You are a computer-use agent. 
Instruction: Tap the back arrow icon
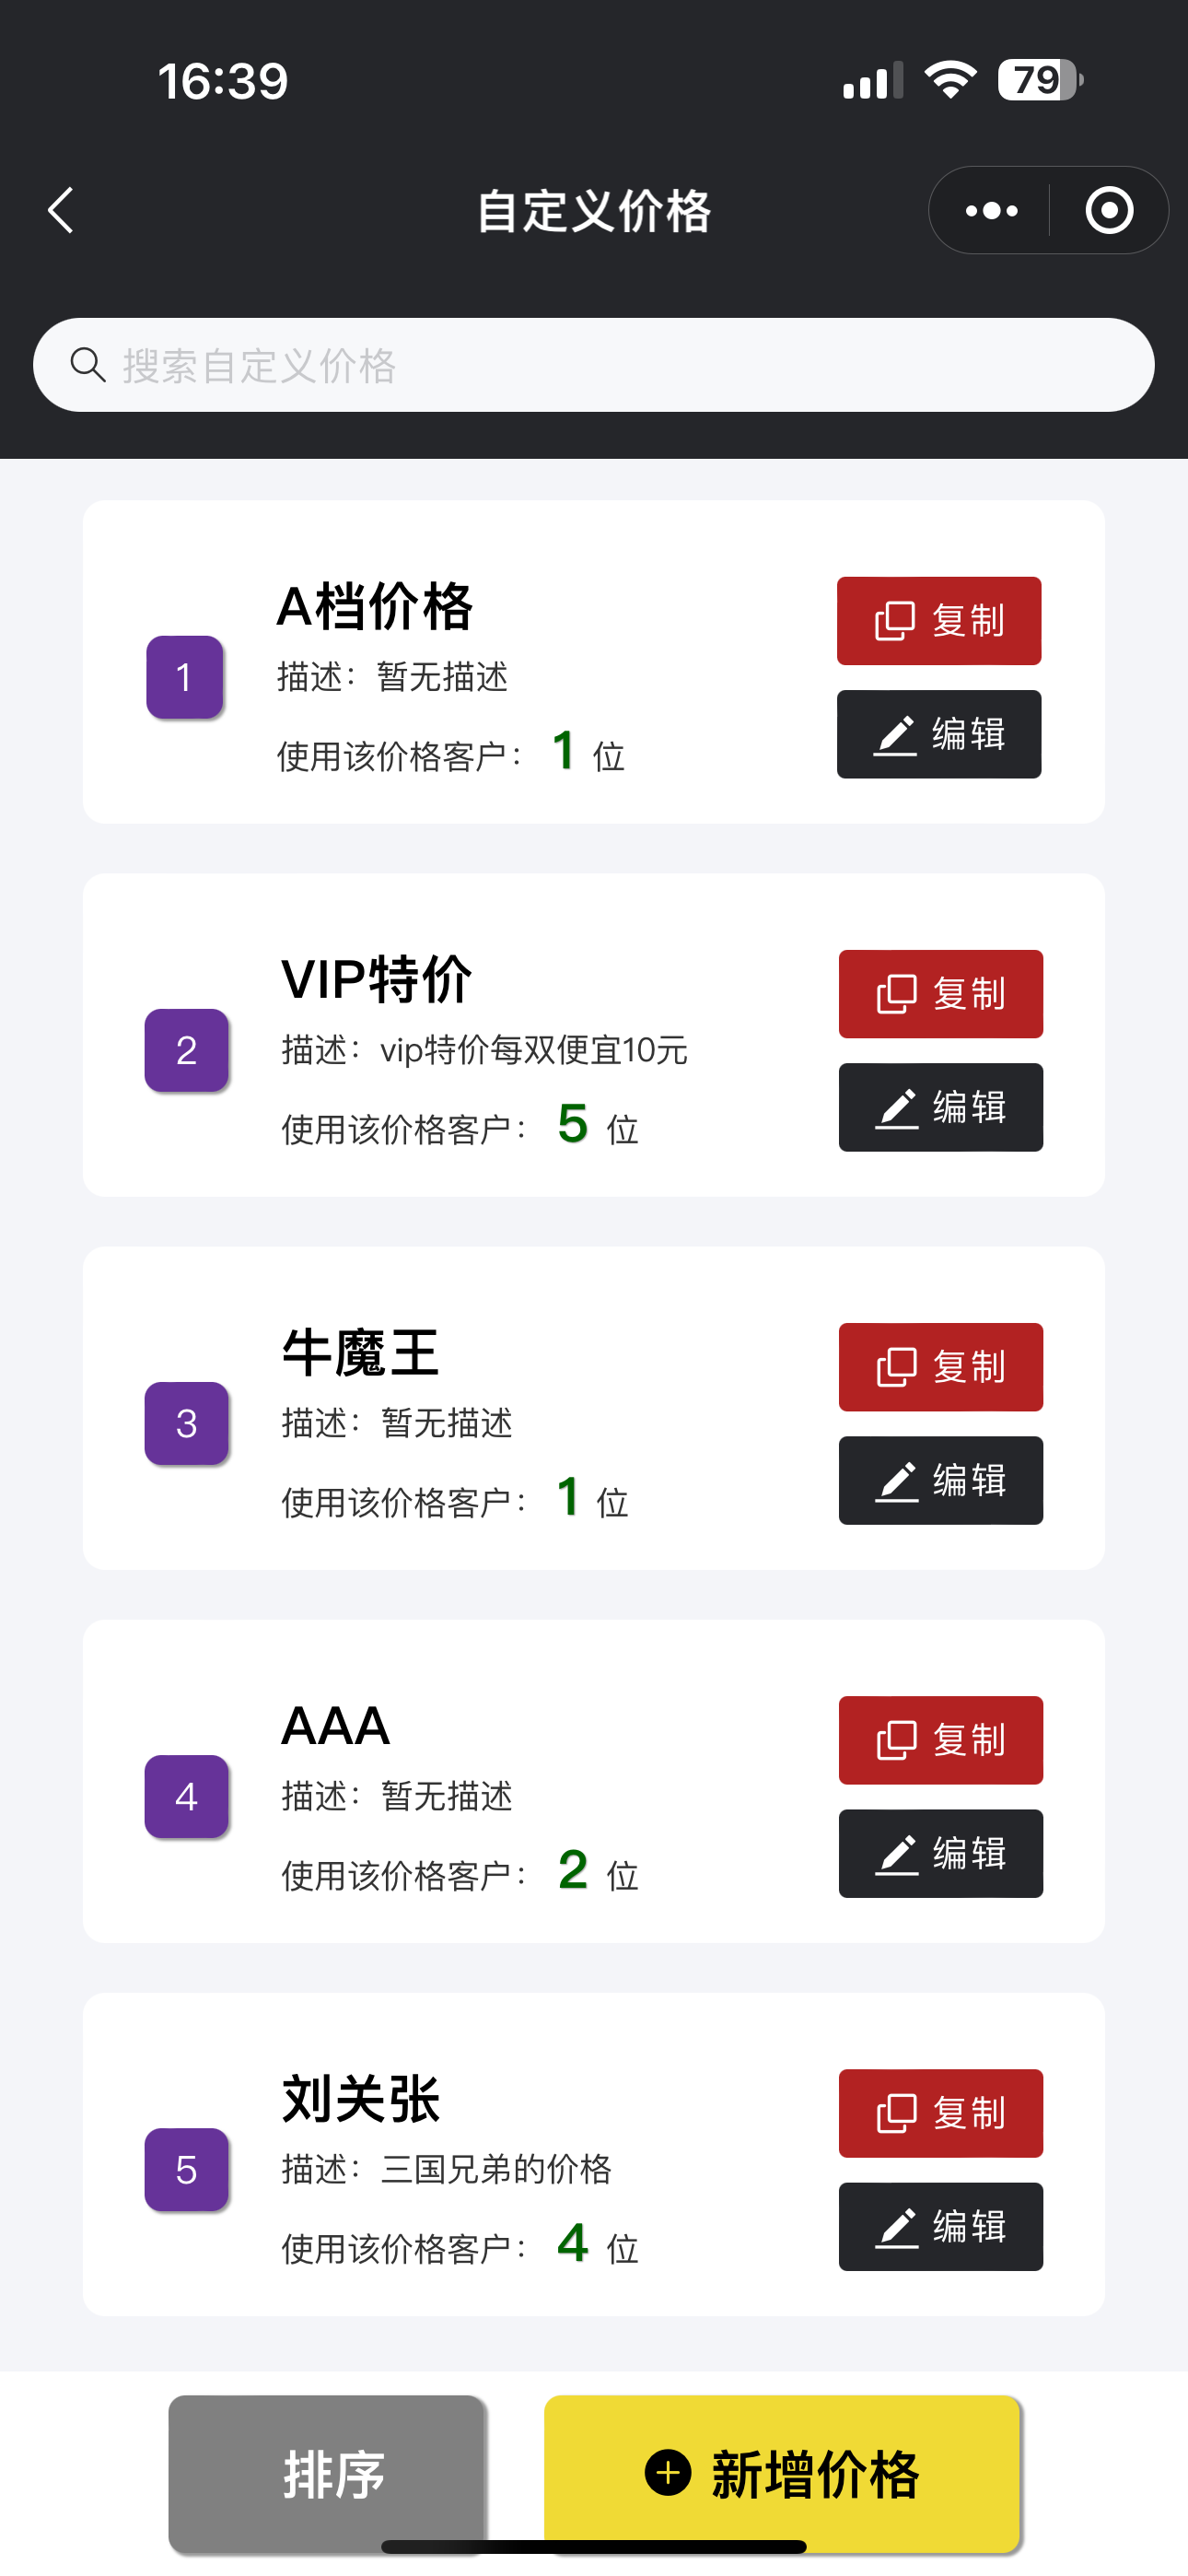[62, 211]
